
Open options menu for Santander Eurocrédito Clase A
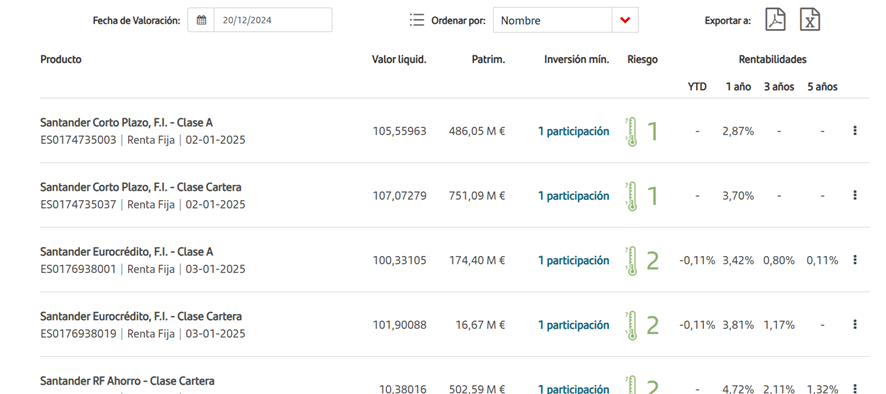pyautogui.click(x=854, y=259)
